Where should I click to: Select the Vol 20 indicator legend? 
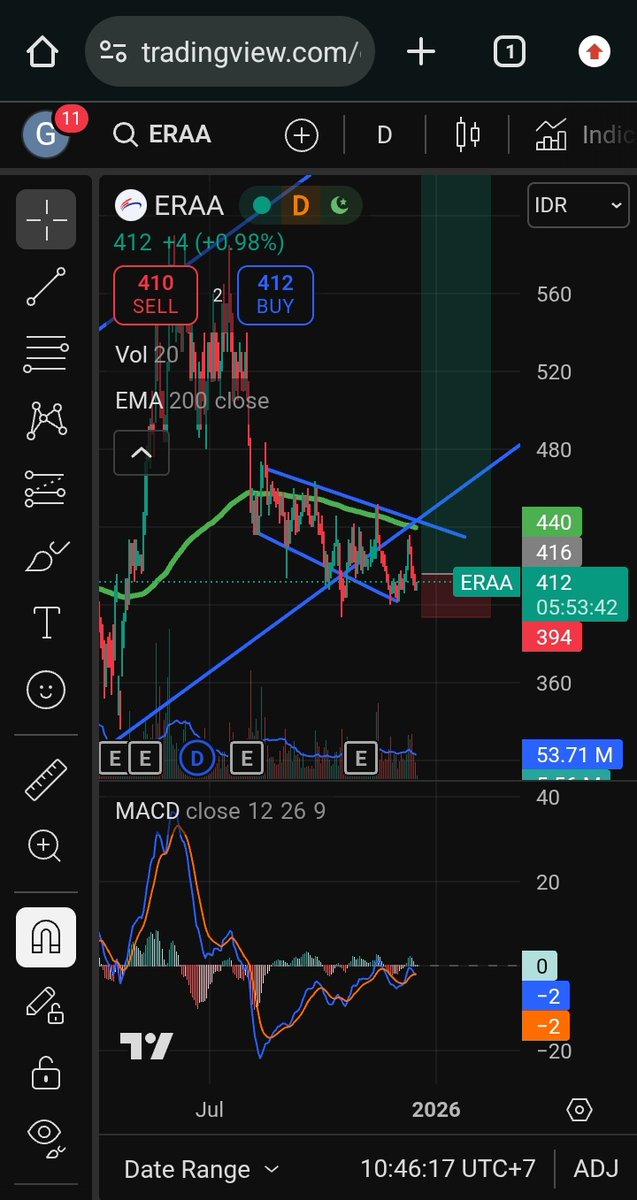pyautogui.click(x=147, y=354)
